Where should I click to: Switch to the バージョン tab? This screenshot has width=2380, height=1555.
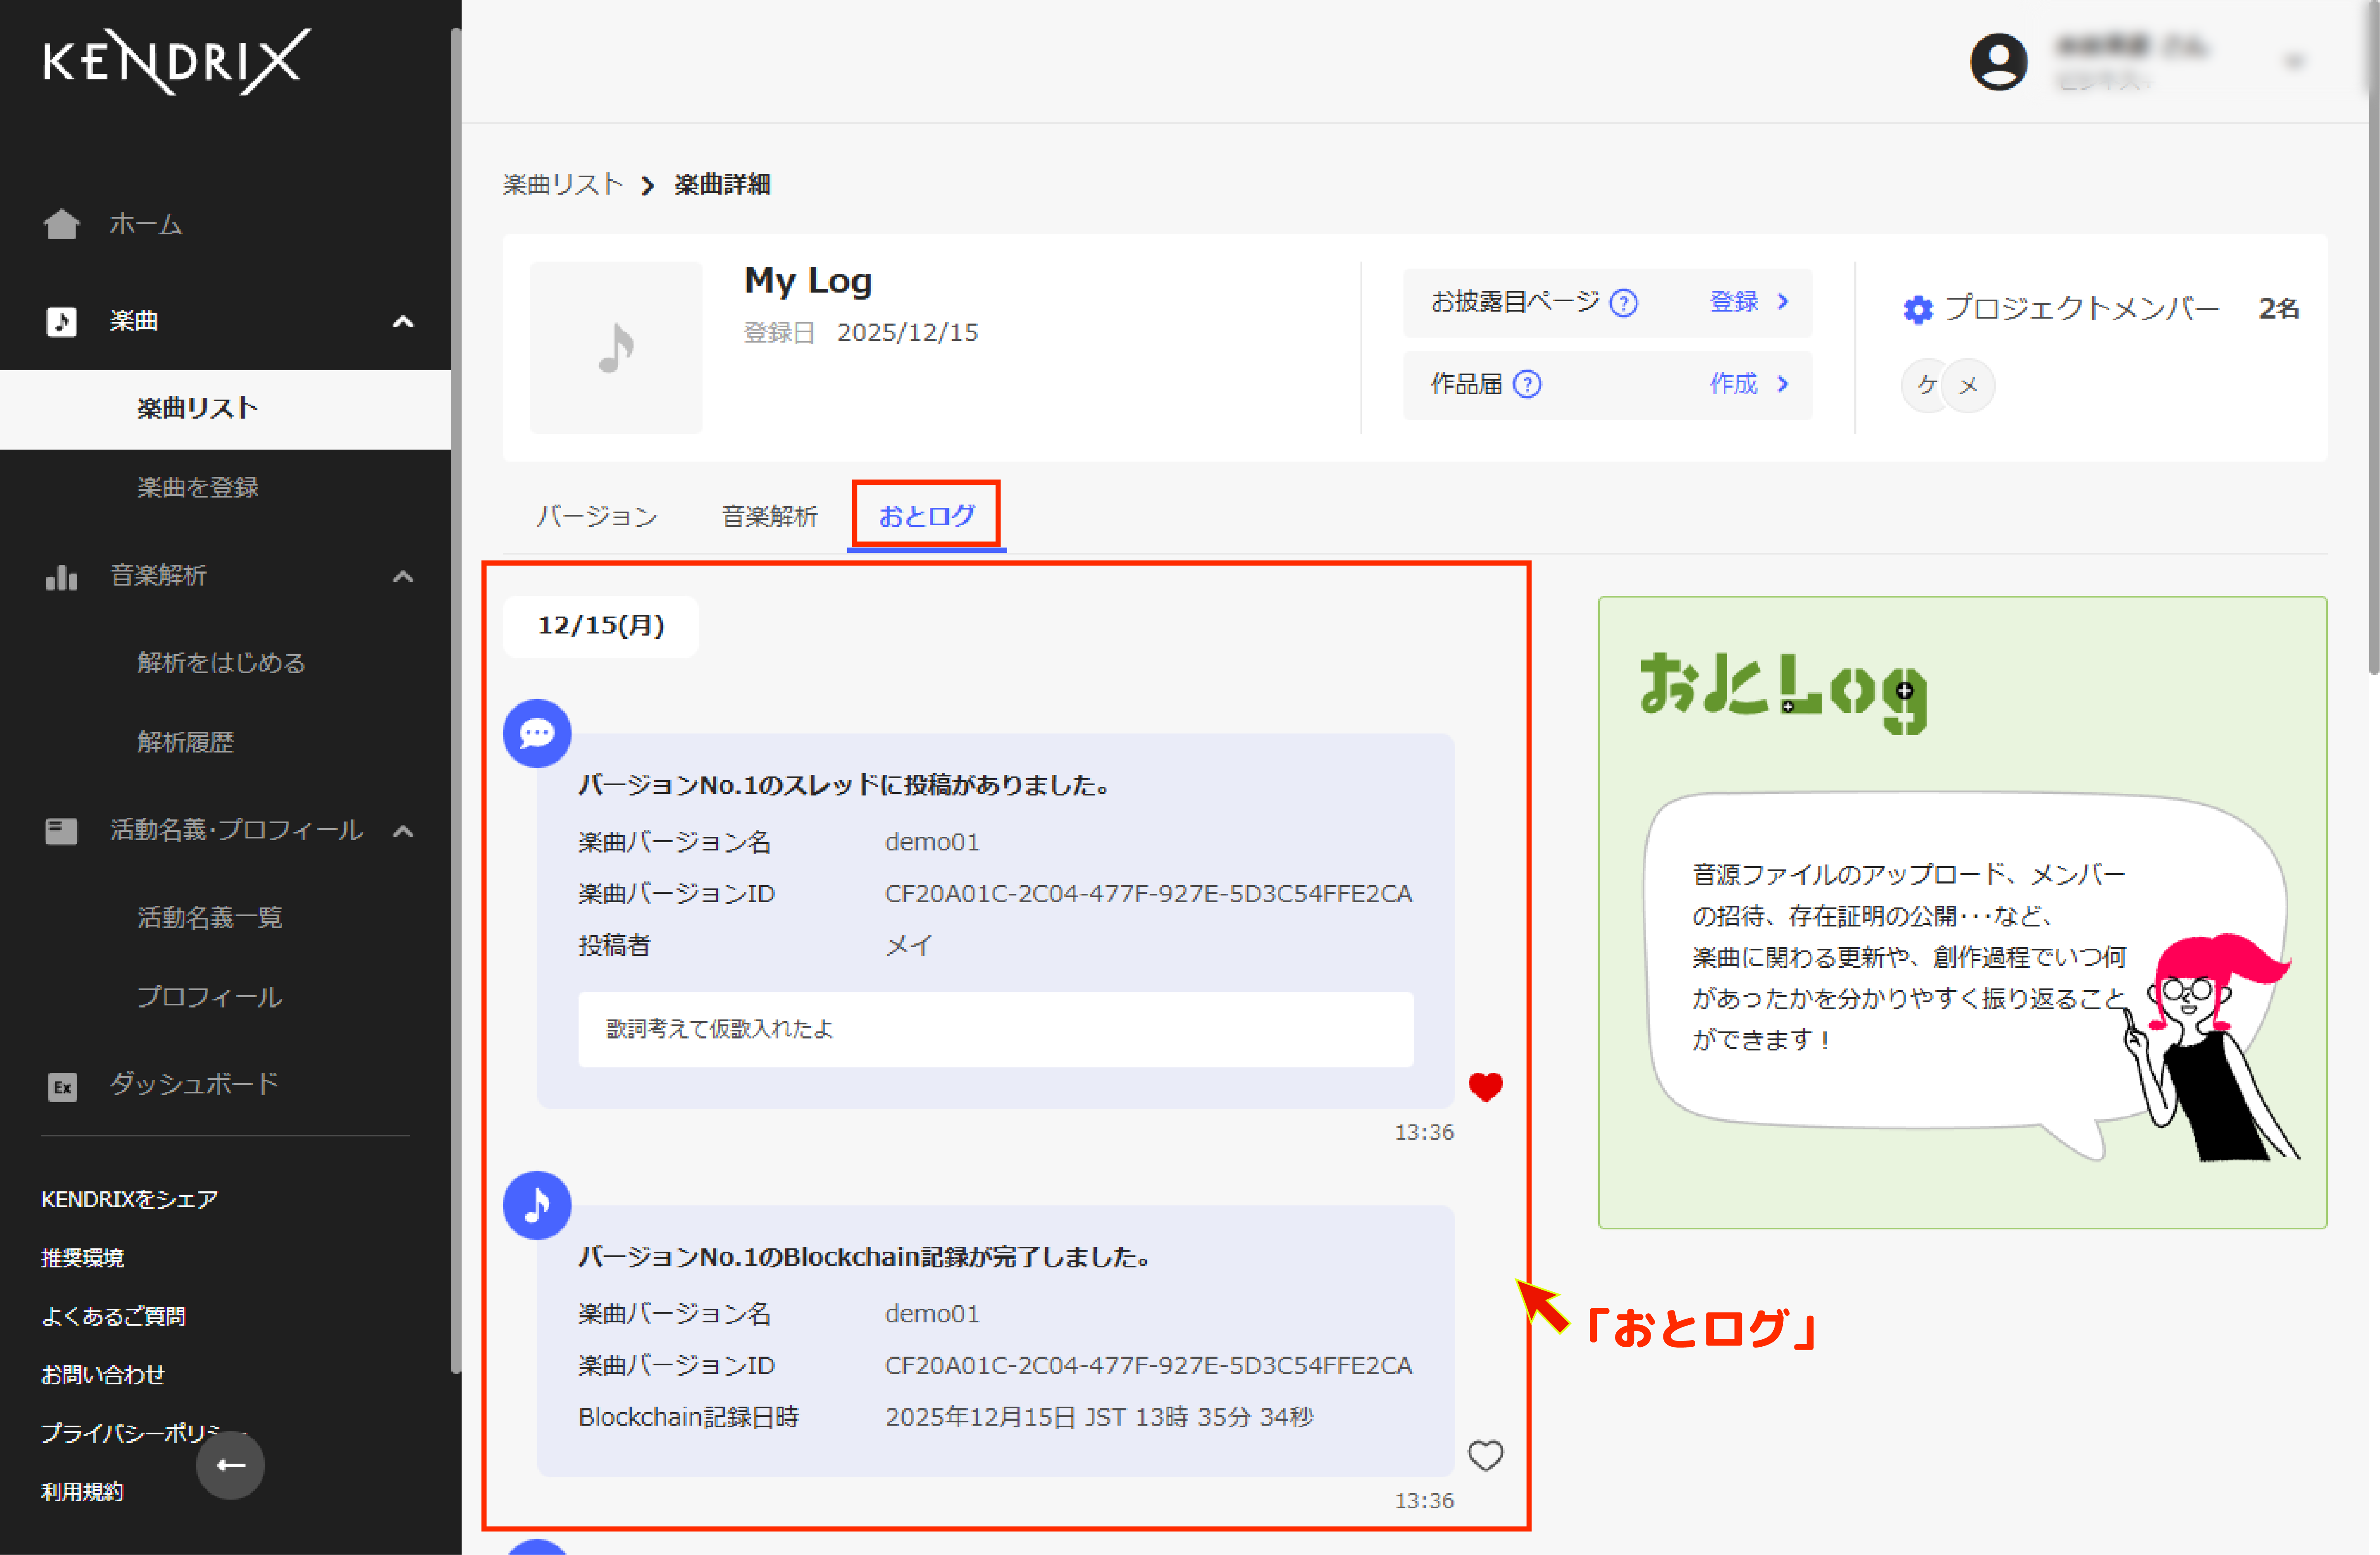pyautogui.click(x=597, y=516)
